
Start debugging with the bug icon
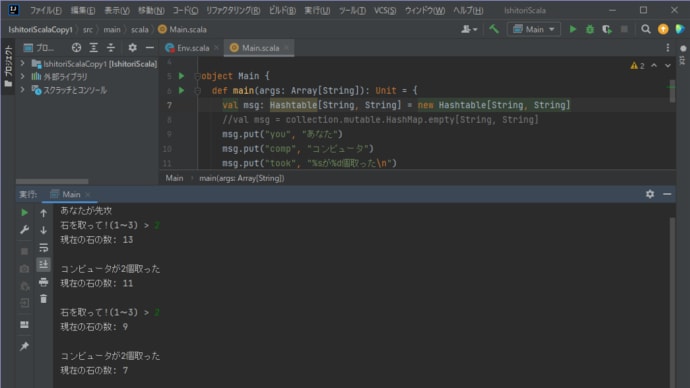point(590,29)
